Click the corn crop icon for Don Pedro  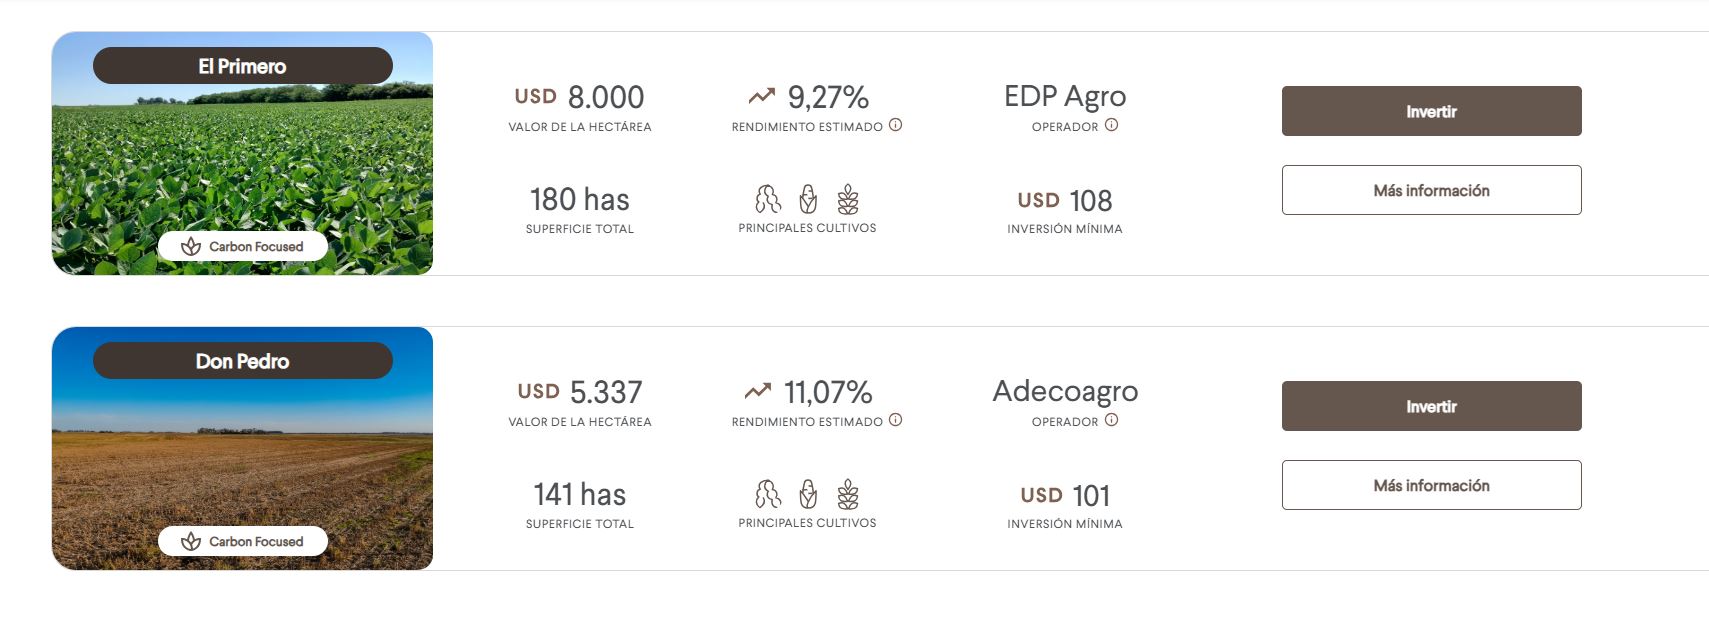coord(808,494)
